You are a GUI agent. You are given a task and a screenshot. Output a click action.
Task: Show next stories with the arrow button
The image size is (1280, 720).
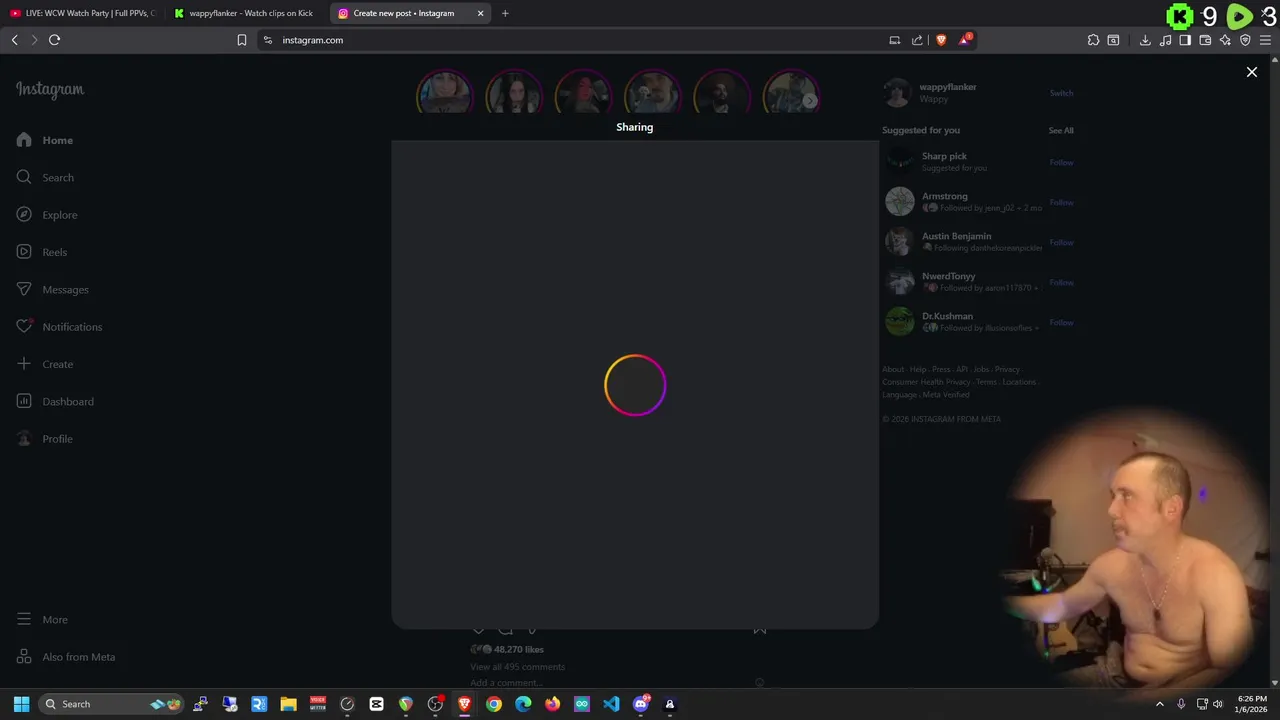tap(810, 100)
